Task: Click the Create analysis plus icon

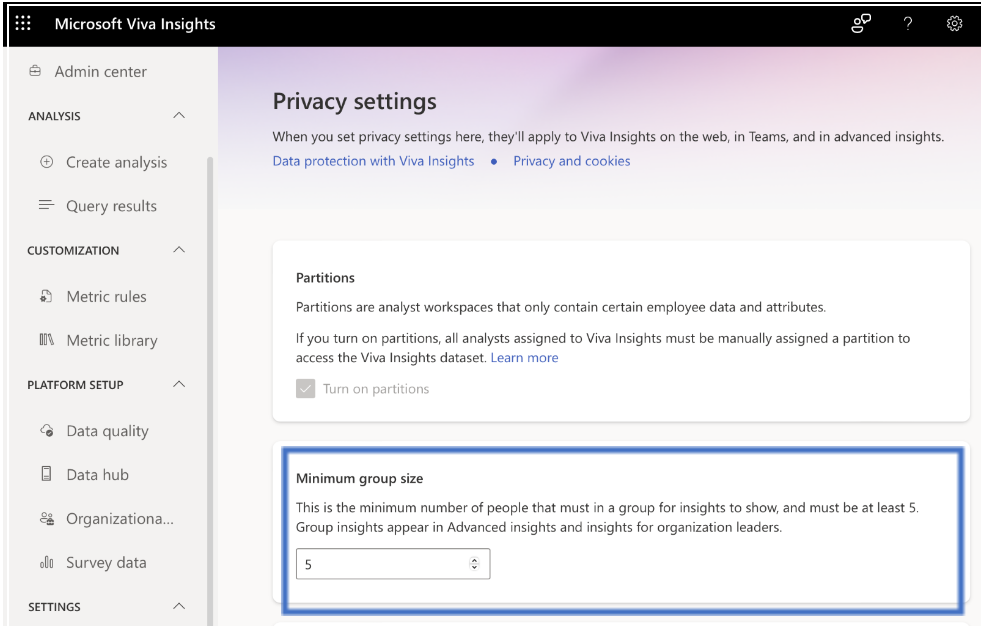Action: click(46, 162)
